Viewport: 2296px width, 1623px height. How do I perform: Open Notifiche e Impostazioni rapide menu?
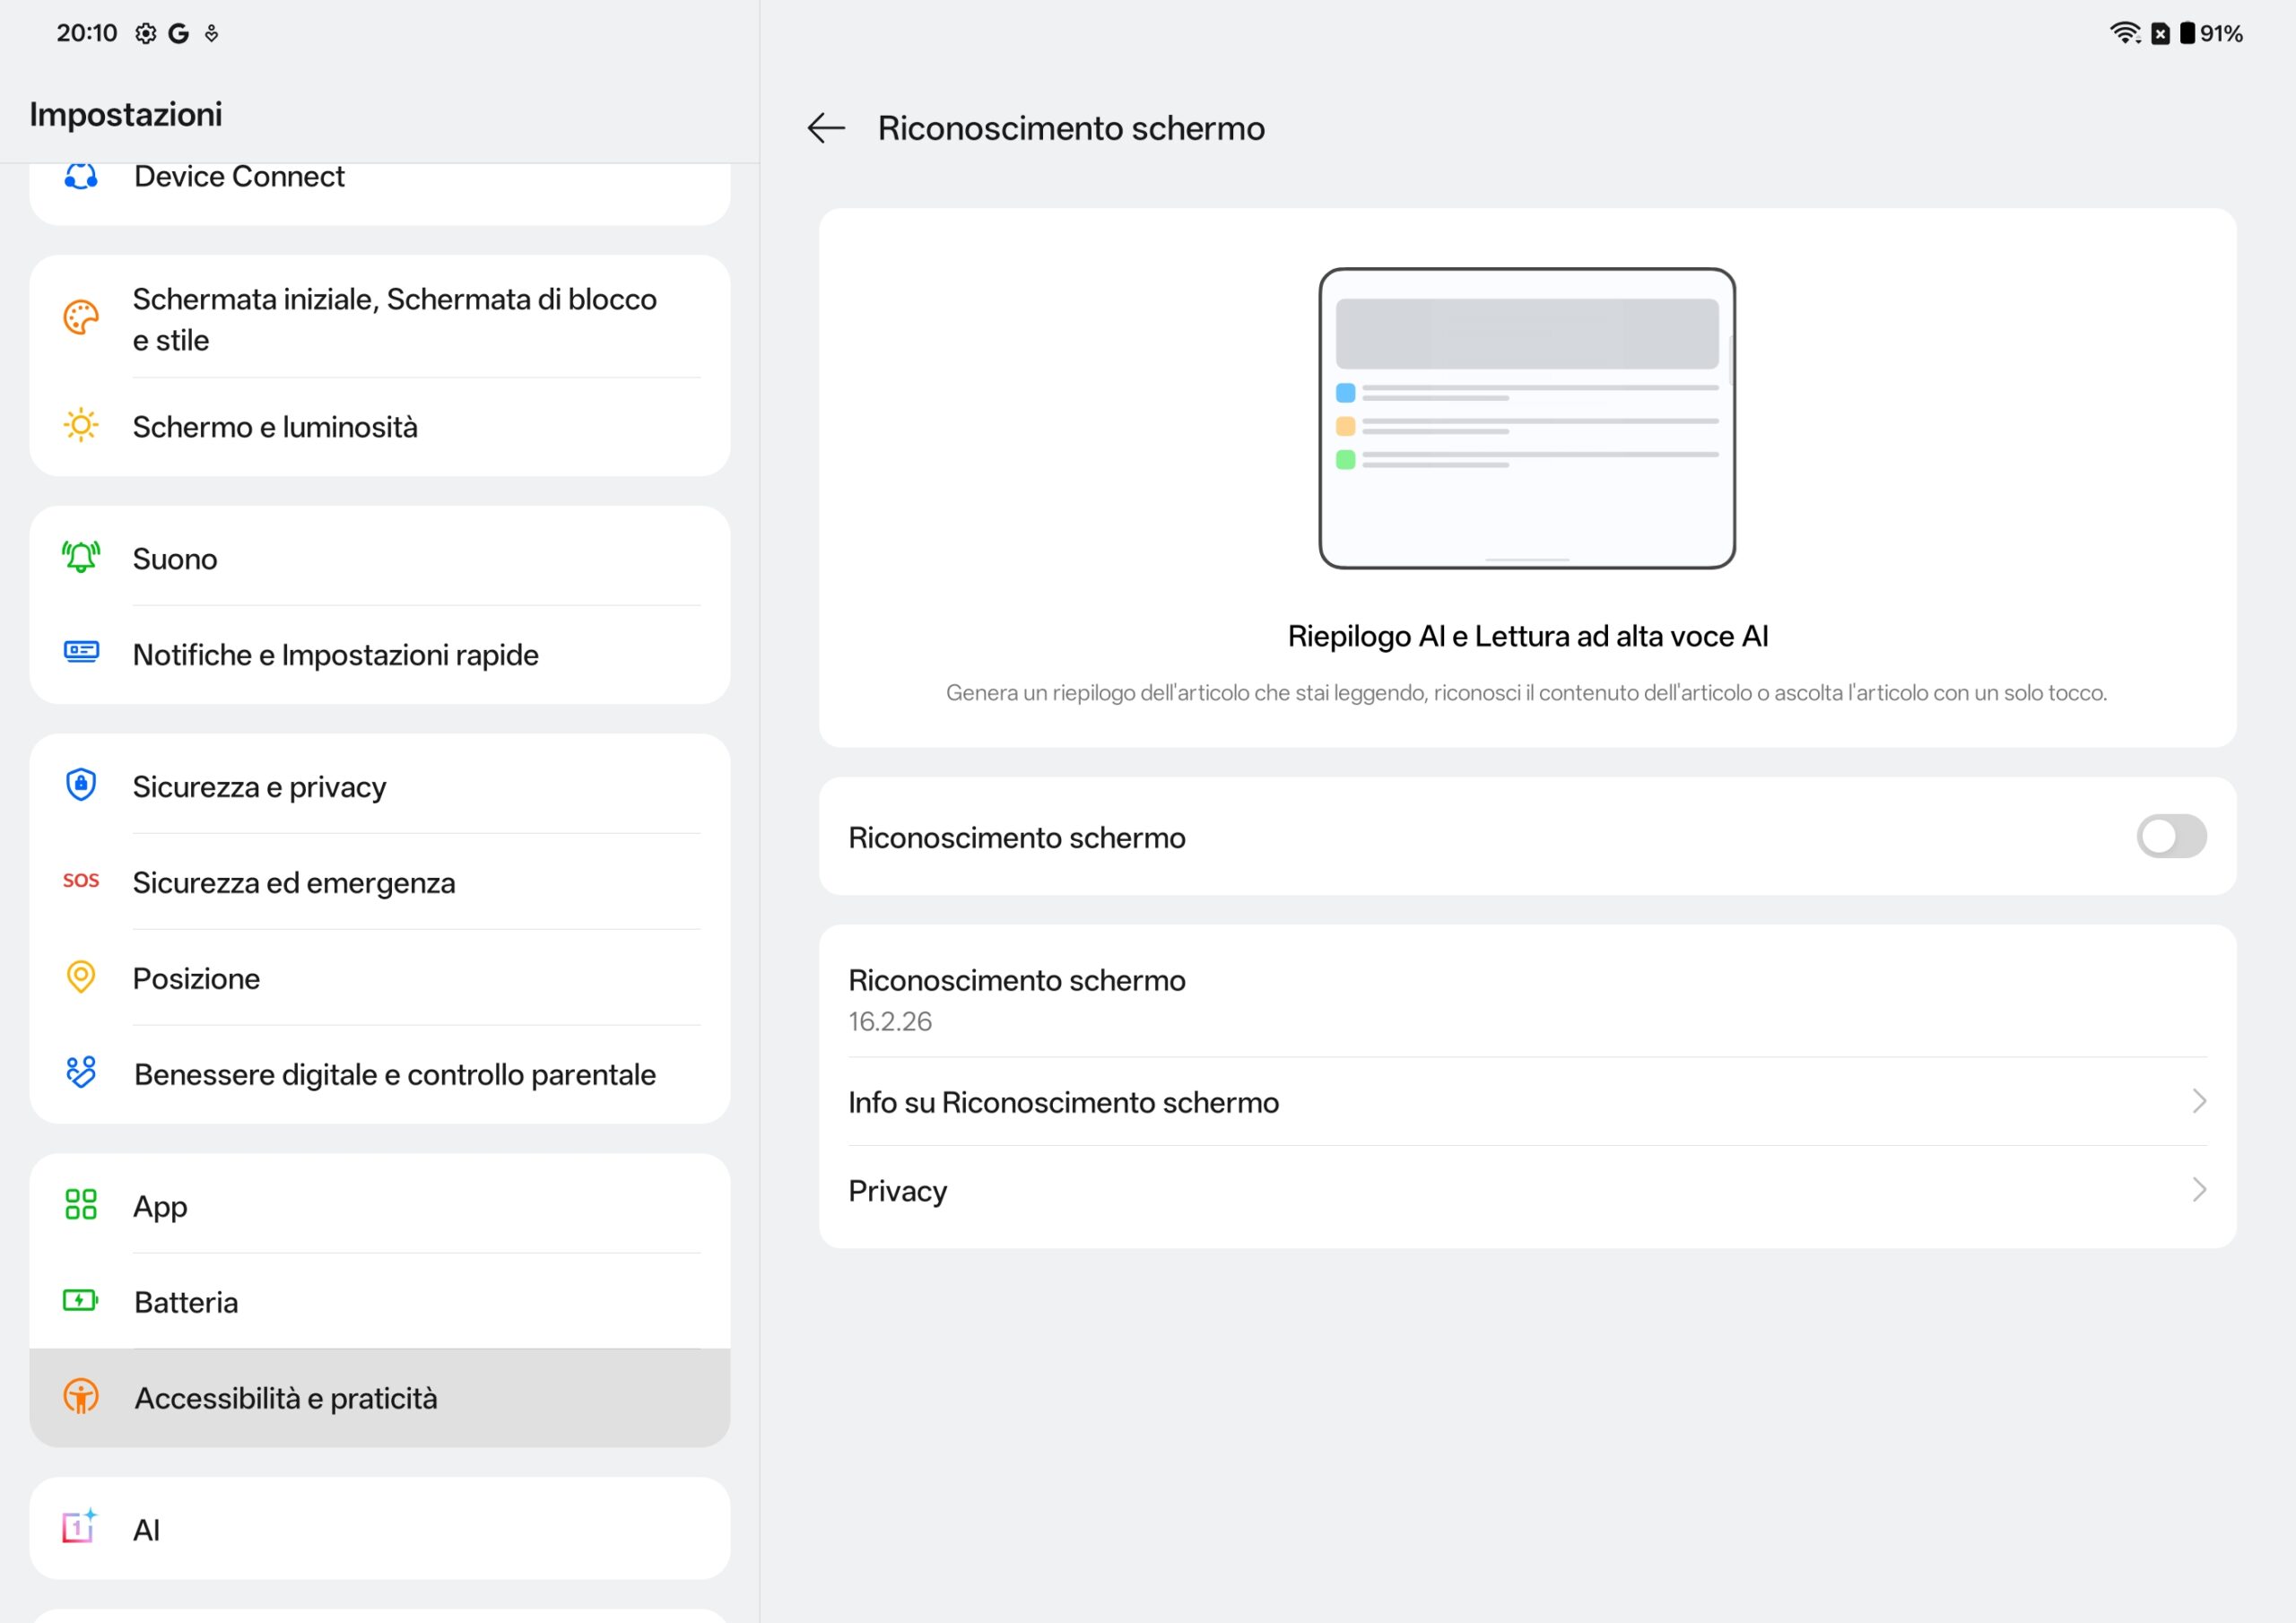pyautogui.click(x=336, y=655)
